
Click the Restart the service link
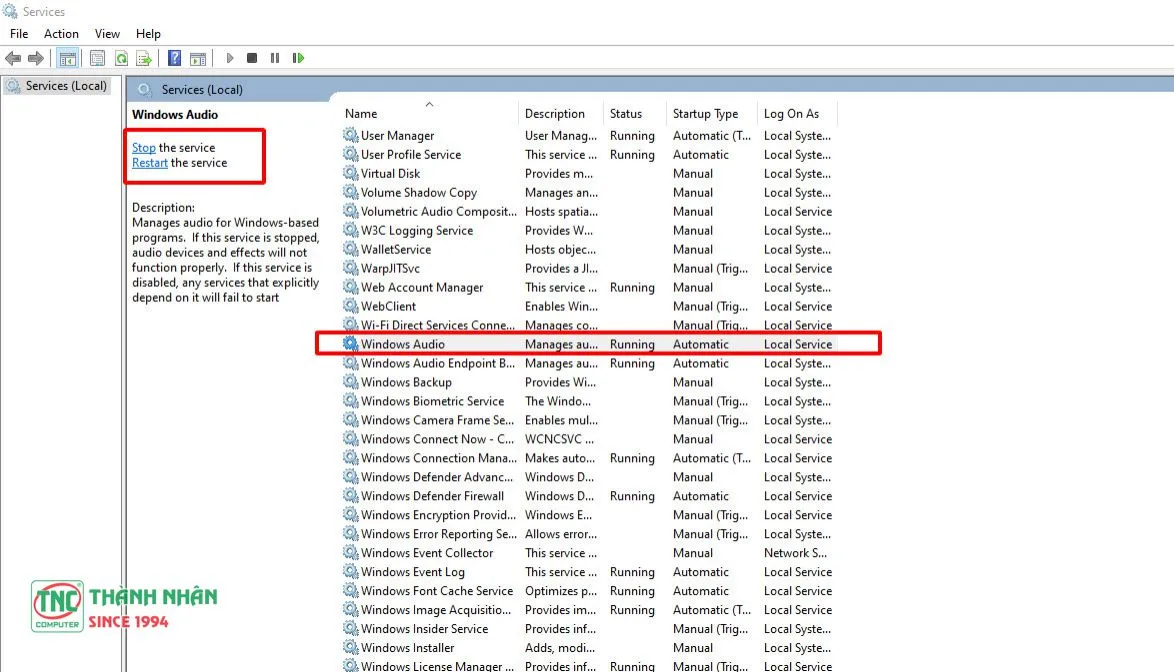[149, 162]
